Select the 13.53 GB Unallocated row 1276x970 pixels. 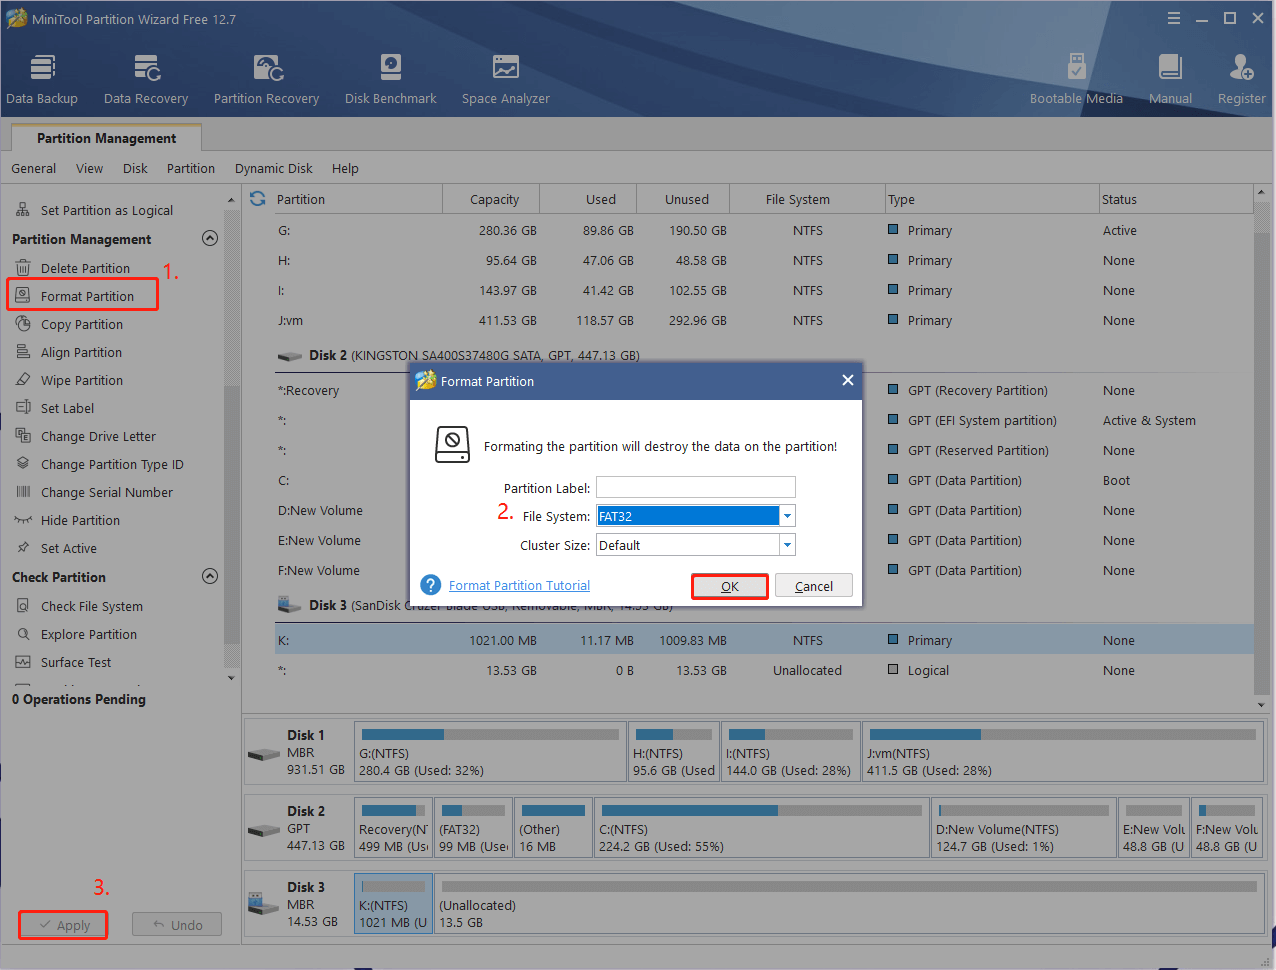coord(764,670)
